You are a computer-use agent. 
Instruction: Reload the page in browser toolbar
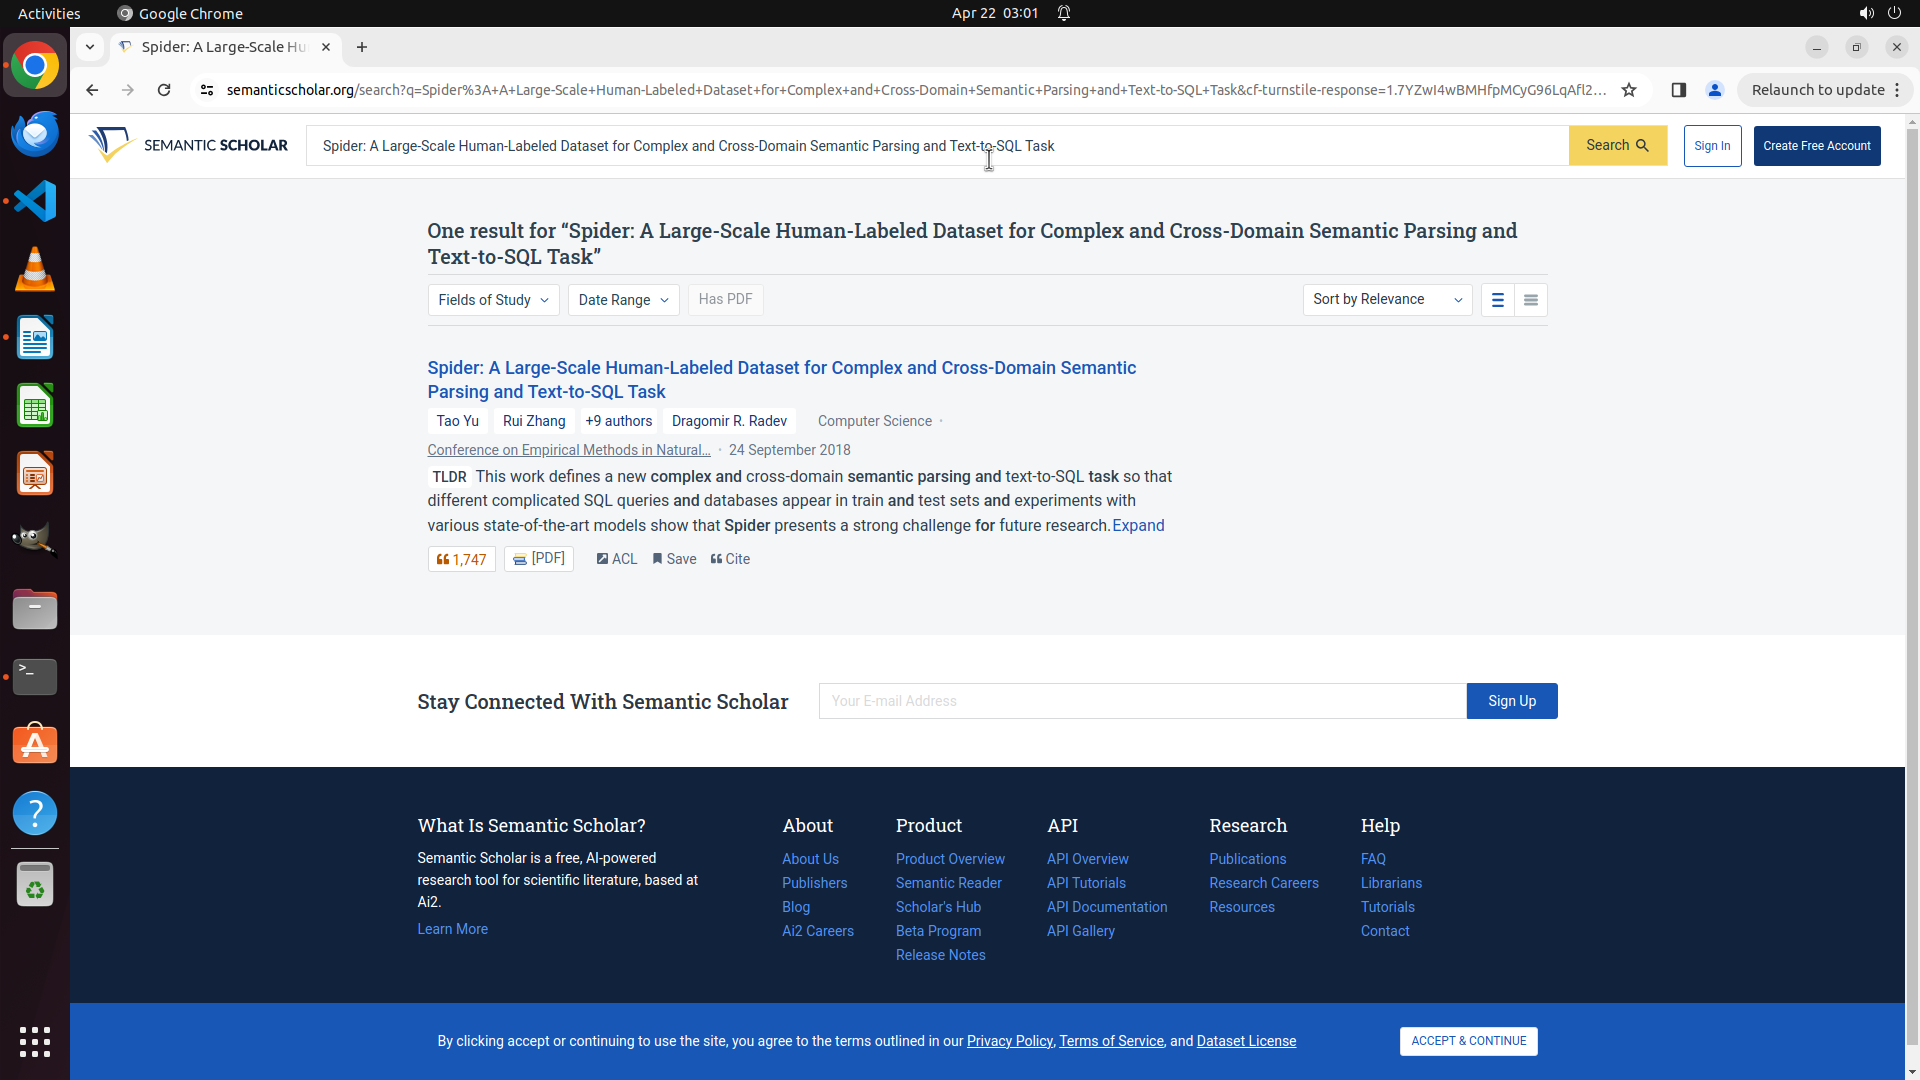point(164,90)
